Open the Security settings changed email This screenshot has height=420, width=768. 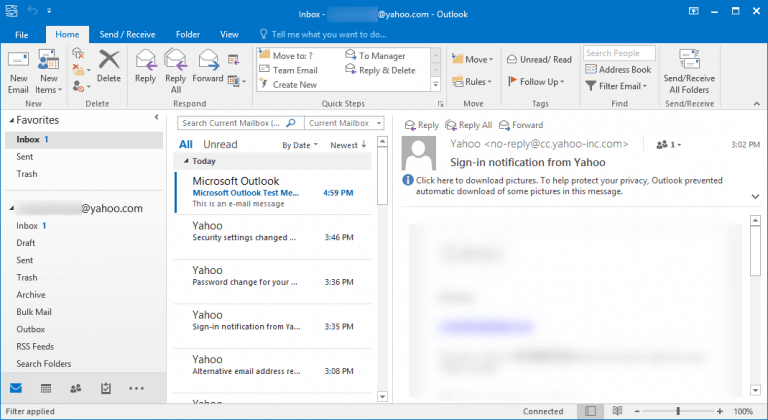pos(273,237)
